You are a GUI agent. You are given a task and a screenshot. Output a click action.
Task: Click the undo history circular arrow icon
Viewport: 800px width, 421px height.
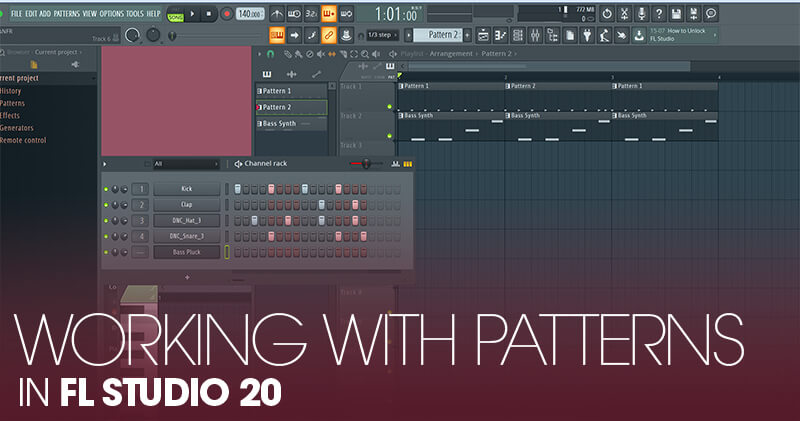[607, 14]
